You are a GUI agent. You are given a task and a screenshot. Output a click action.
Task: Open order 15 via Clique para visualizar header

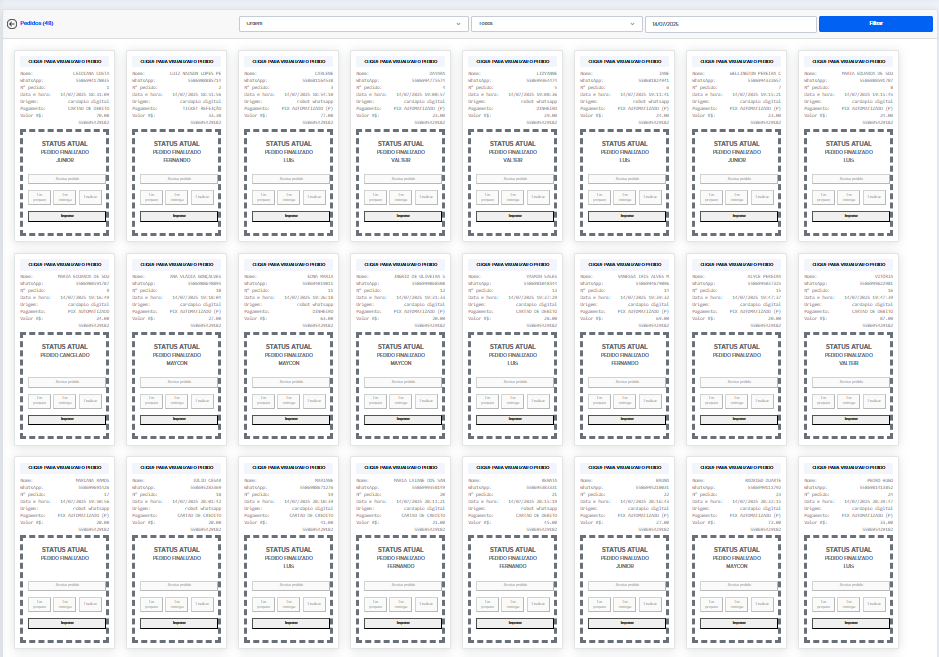[x=737, y=264]
